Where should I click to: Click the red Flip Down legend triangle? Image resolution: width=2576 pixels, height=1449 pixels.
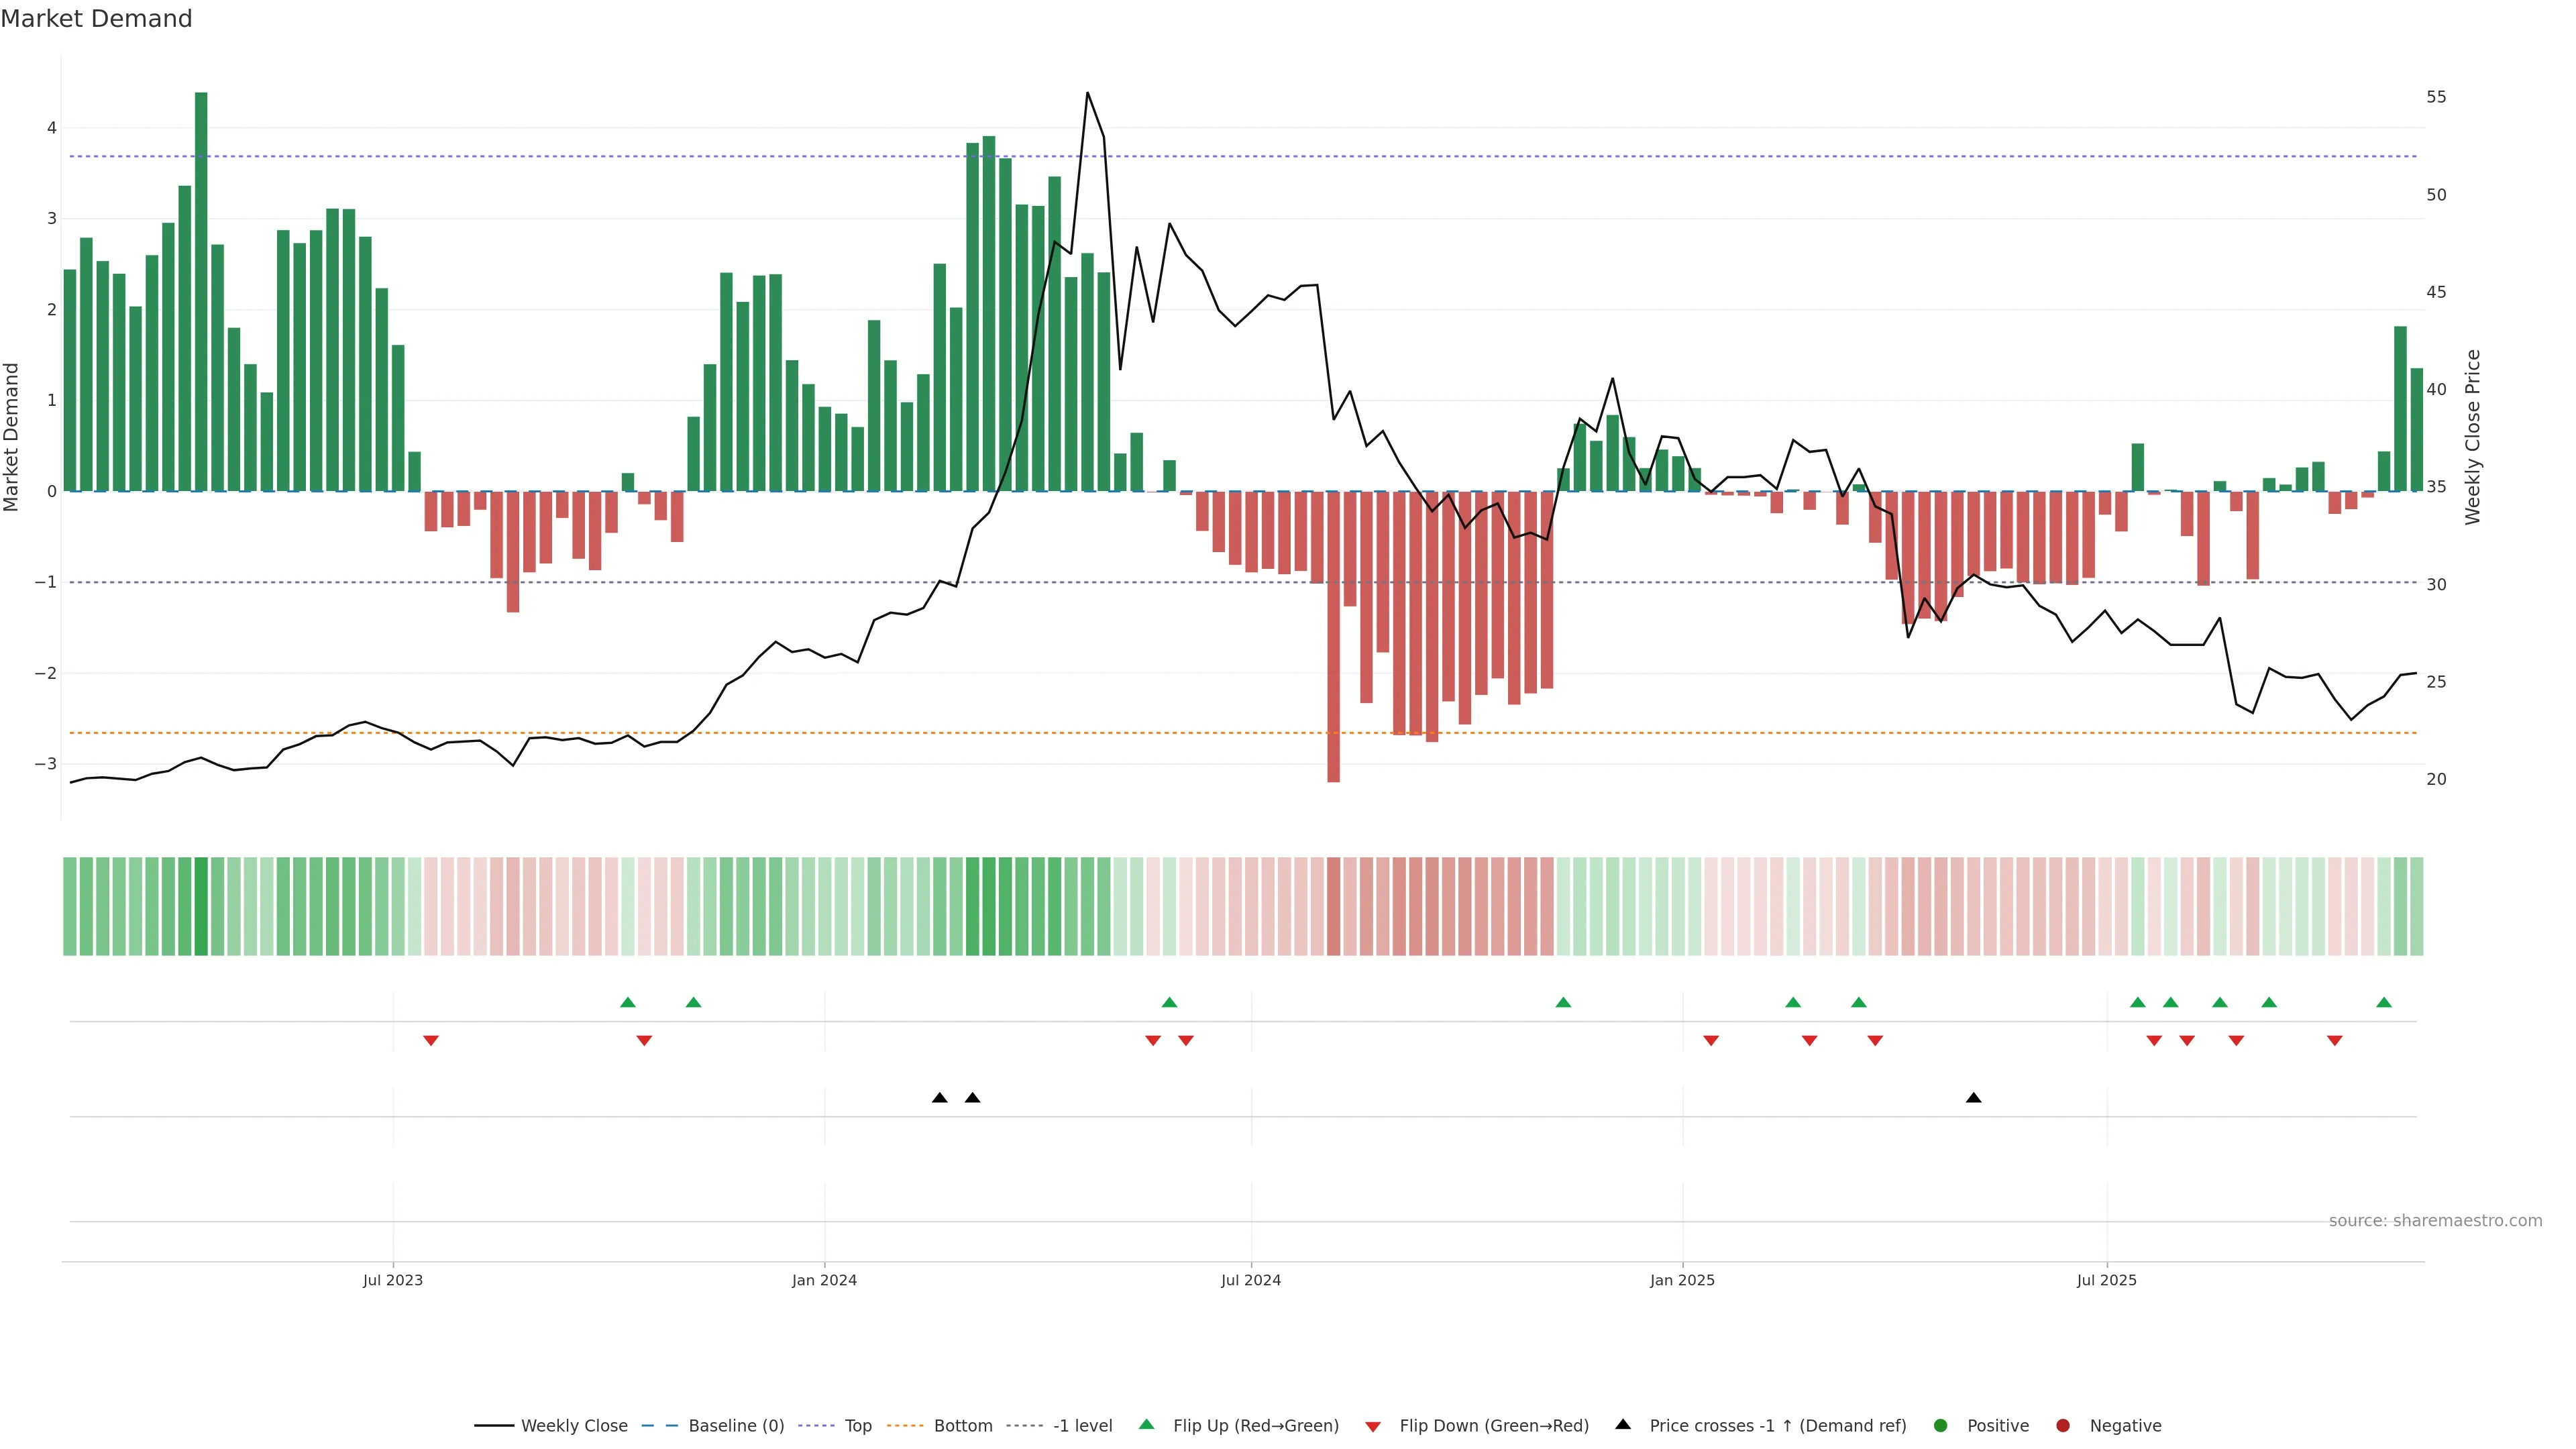click(x=1373, y=1427)
